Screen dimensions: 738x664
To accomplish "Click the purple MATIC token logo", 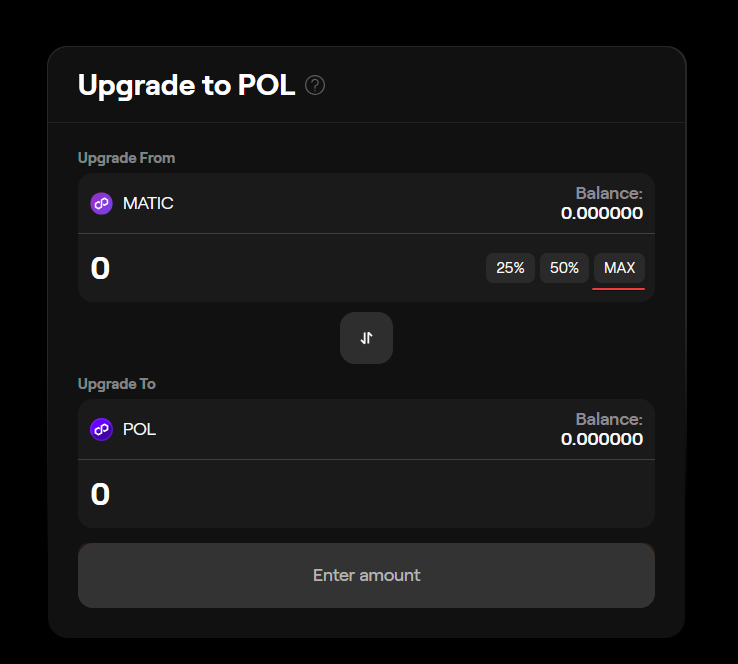I will tap(101, 203).
